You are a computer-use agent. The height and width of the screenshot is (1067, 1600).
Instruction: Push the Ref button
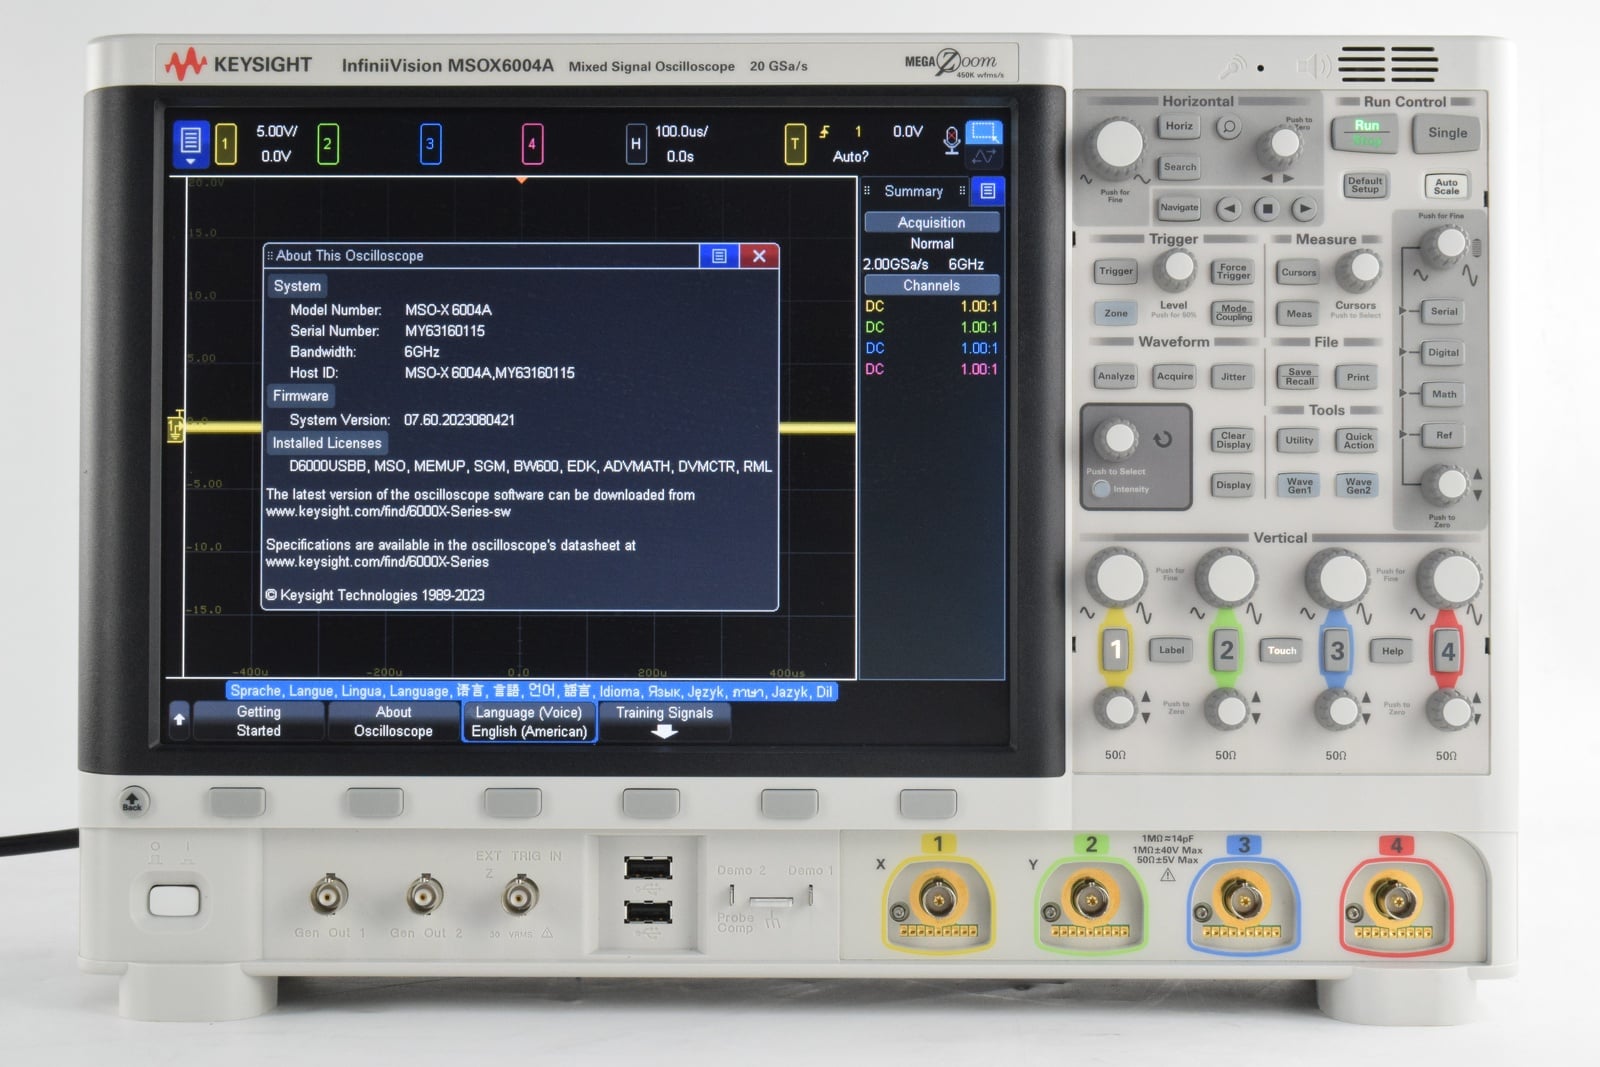pos(1444,436)
